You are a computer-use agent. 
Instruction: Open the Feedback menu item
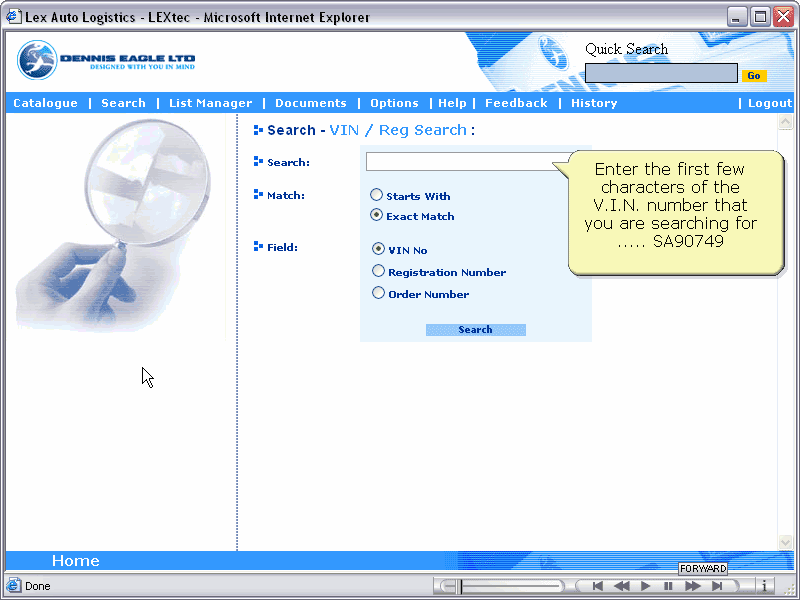(516, 103)
